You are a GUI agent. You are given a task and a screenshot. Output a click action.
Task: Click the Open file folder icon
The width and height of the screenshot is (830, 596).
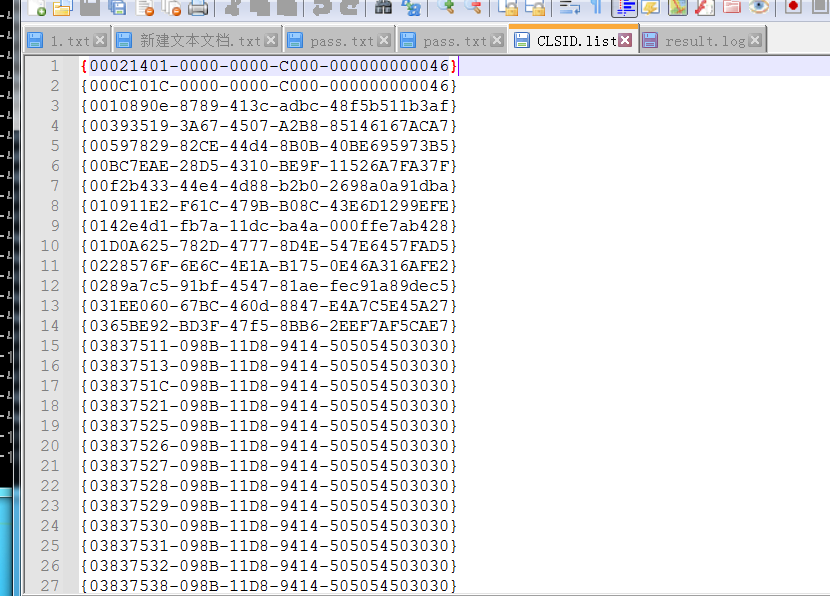pyautogui.click(x=62, y=7)
